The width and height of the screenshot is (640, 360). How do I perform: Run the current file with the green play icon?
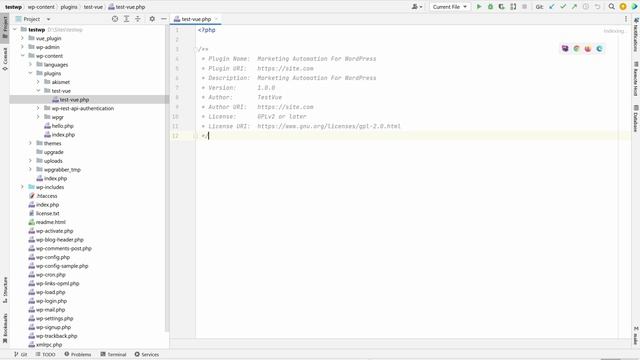pos(479,7)
